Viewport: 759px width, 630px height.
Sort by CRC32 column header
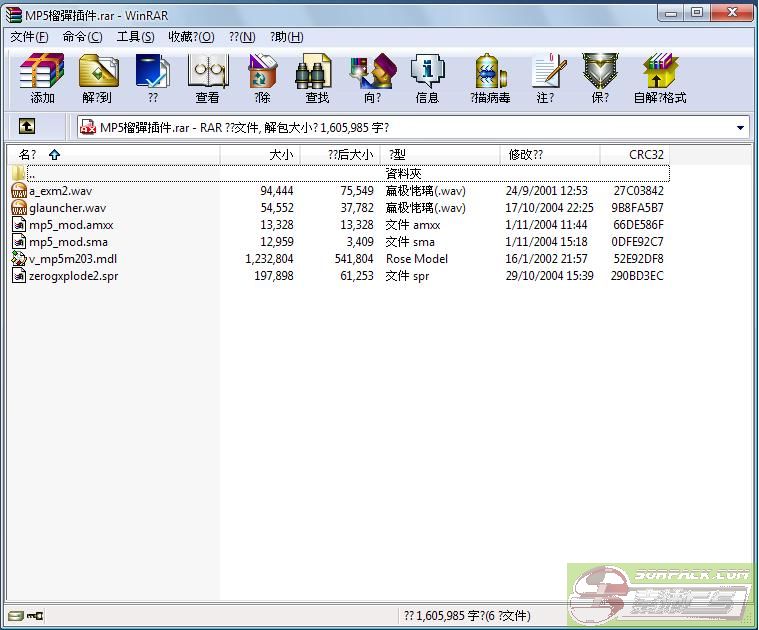click(635, 155)
